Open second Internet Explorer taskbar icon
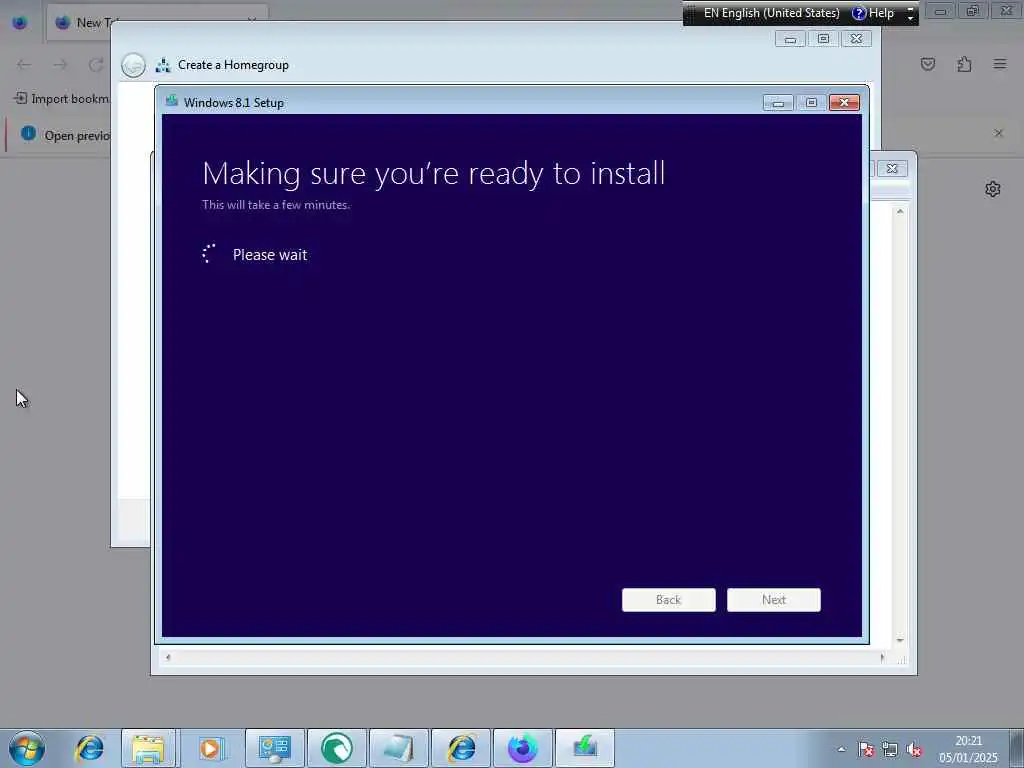The width and height of the screenshot is (1024, 768). [461, 748]
